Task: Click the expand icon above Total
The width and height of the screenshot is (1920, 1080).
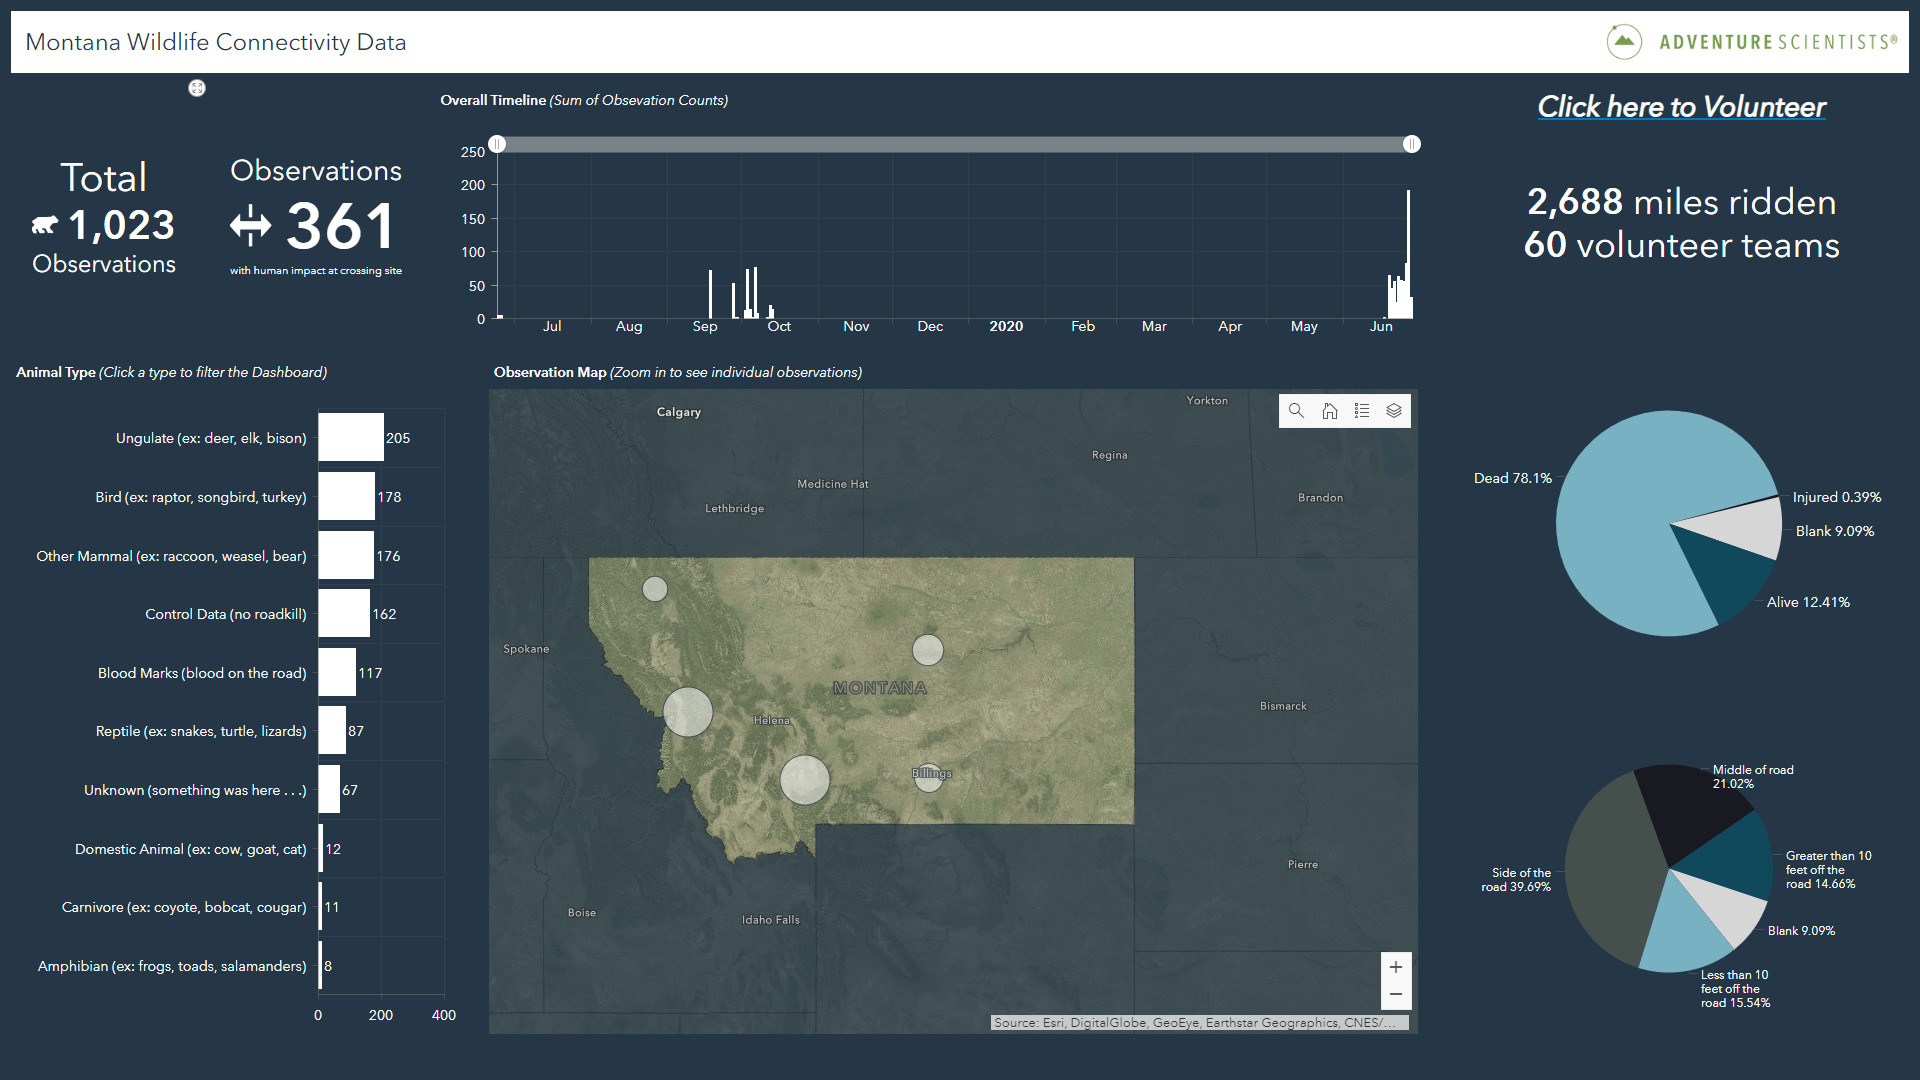Action: (x=197, y=88)
